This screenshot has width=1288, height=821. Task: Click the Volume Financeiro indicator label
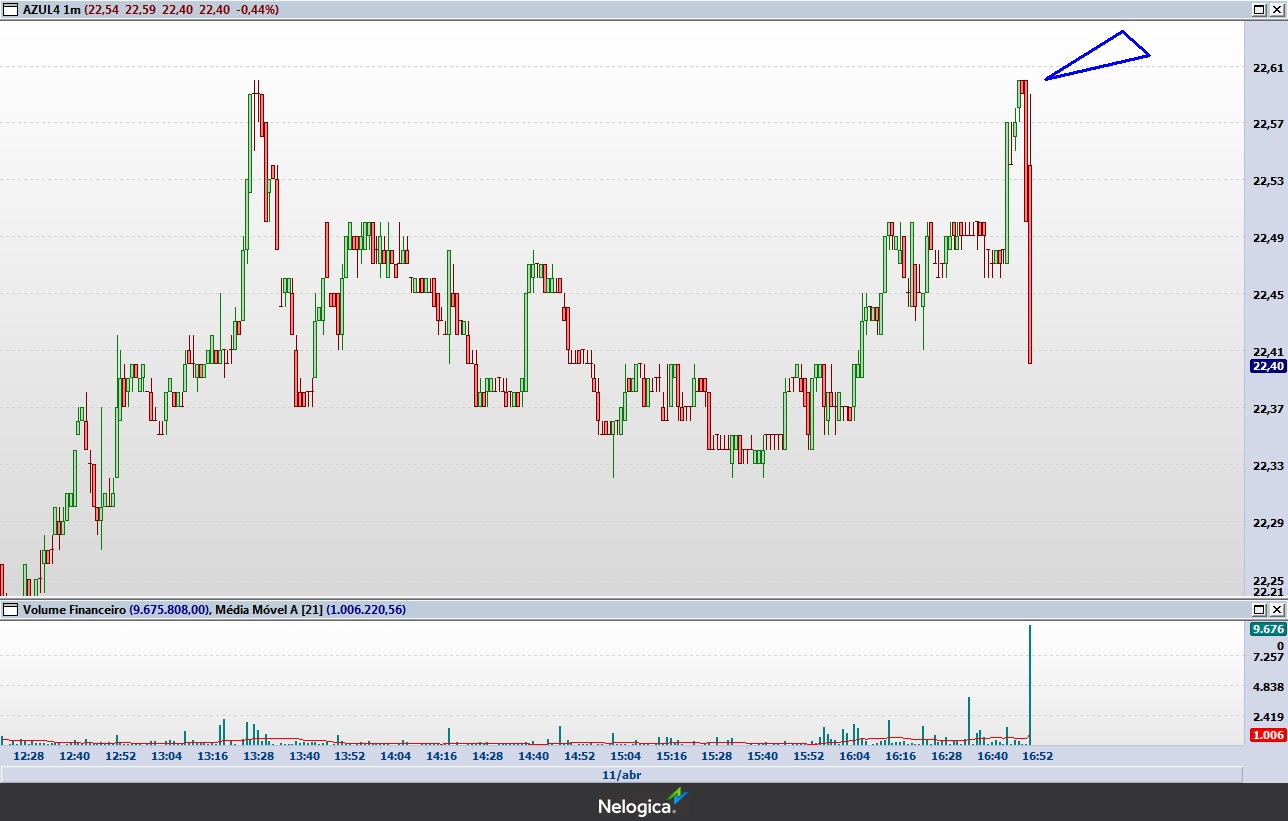[x=75, y=609]
